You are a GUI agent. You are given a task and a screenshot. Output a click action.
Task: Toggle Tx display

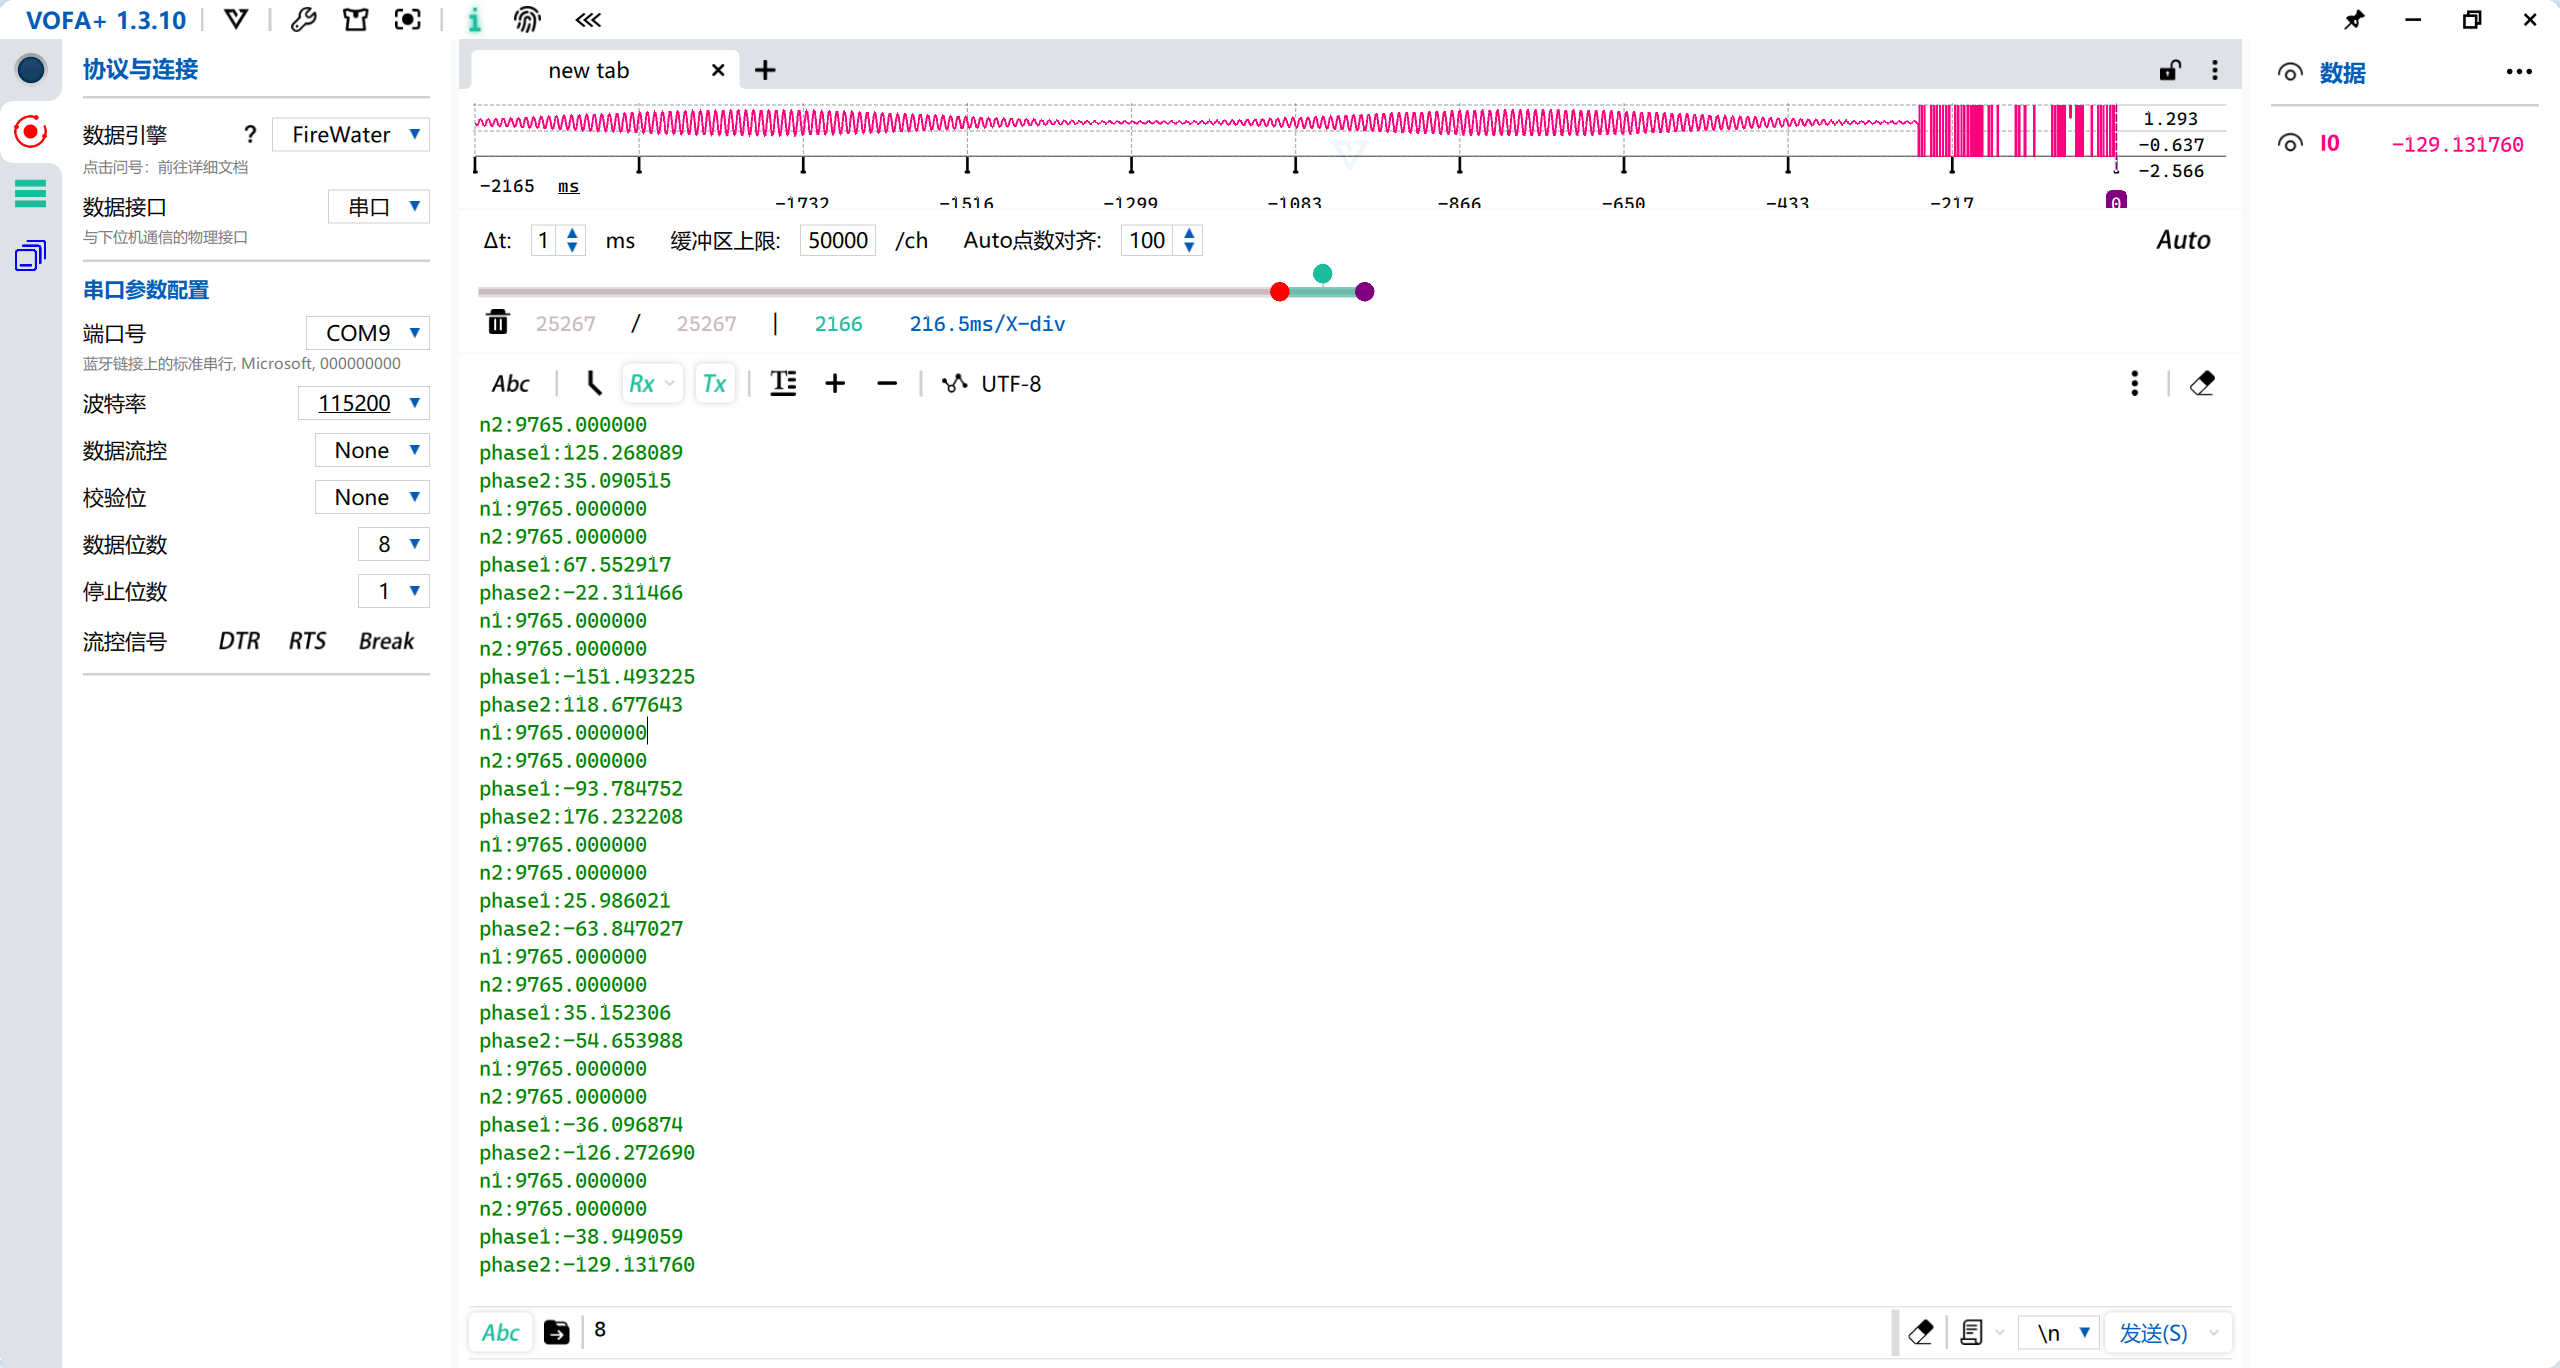[x=714, y=384]
